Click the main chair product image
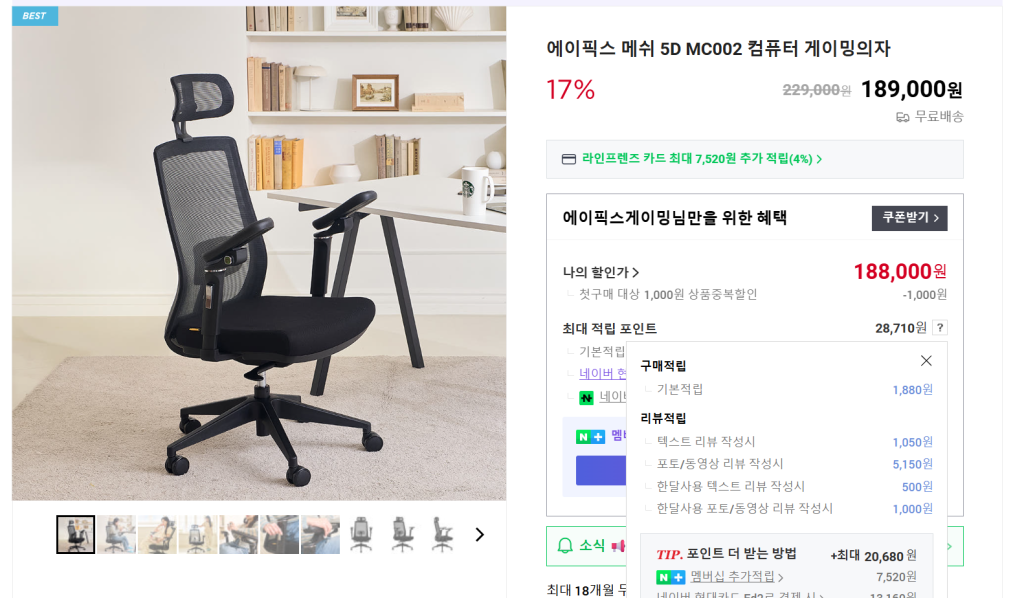This screenshot has height=598, width=1024. pos(259,253)
